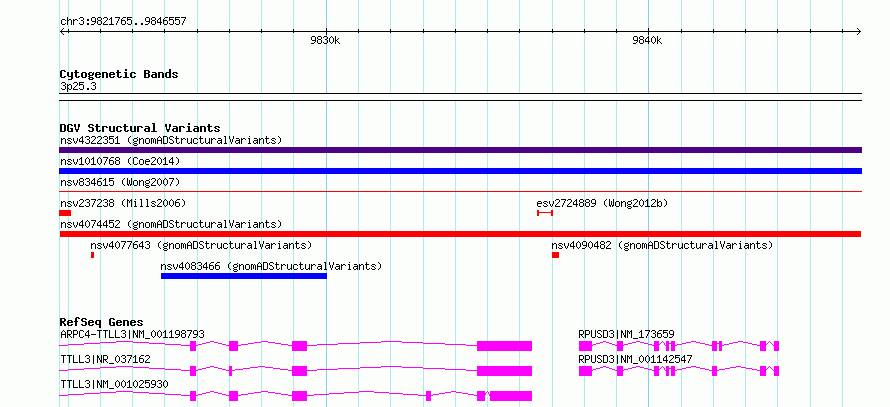Viewport: 890px width, 407px height.
Task: Click the nsv834615 (Wong2007) label
Action: coord(120,182)
